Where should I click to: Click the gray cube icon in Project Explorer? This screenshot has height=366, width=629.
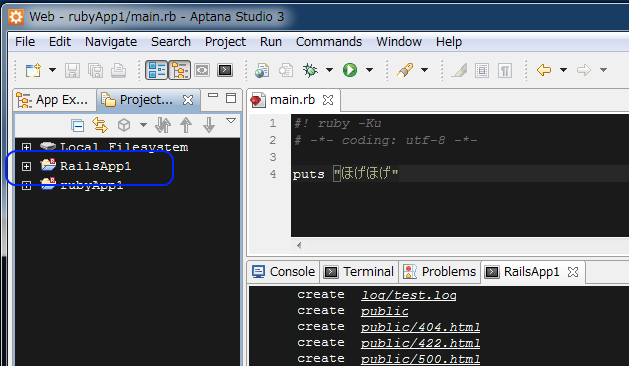point(124,125)
